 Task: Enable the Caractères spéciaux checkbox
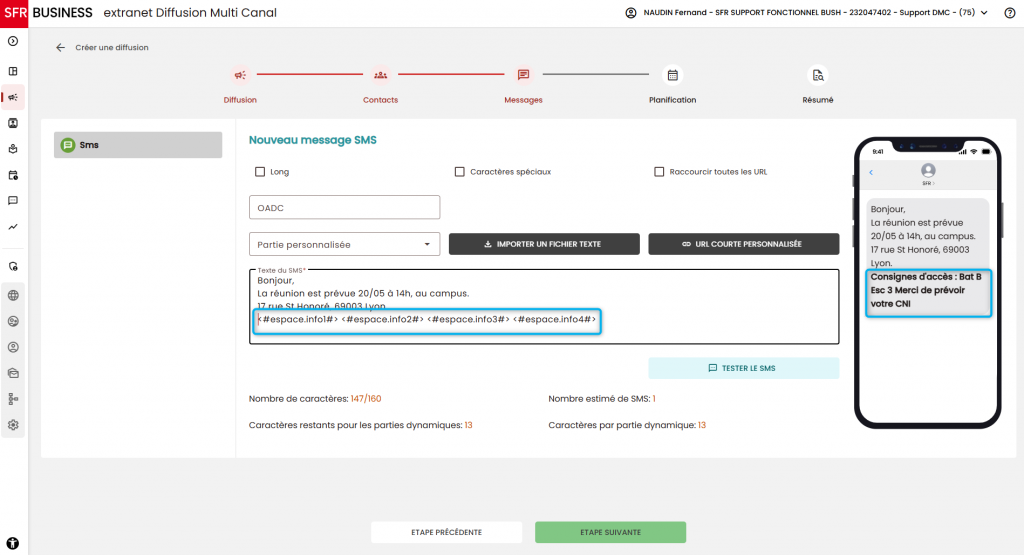click(x=460, y=172)
